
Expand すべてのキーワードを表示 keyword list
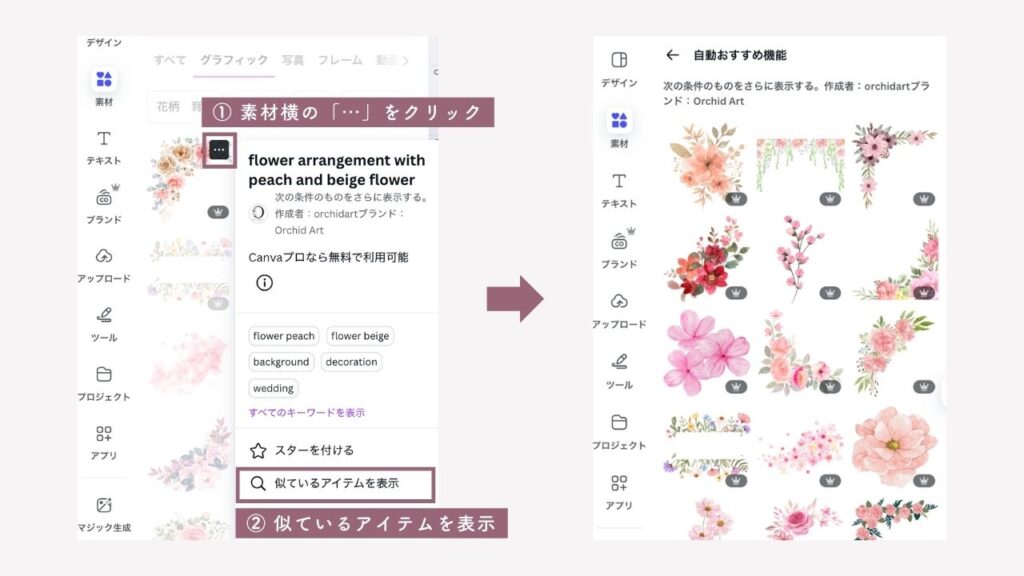[x=306, y=412]
